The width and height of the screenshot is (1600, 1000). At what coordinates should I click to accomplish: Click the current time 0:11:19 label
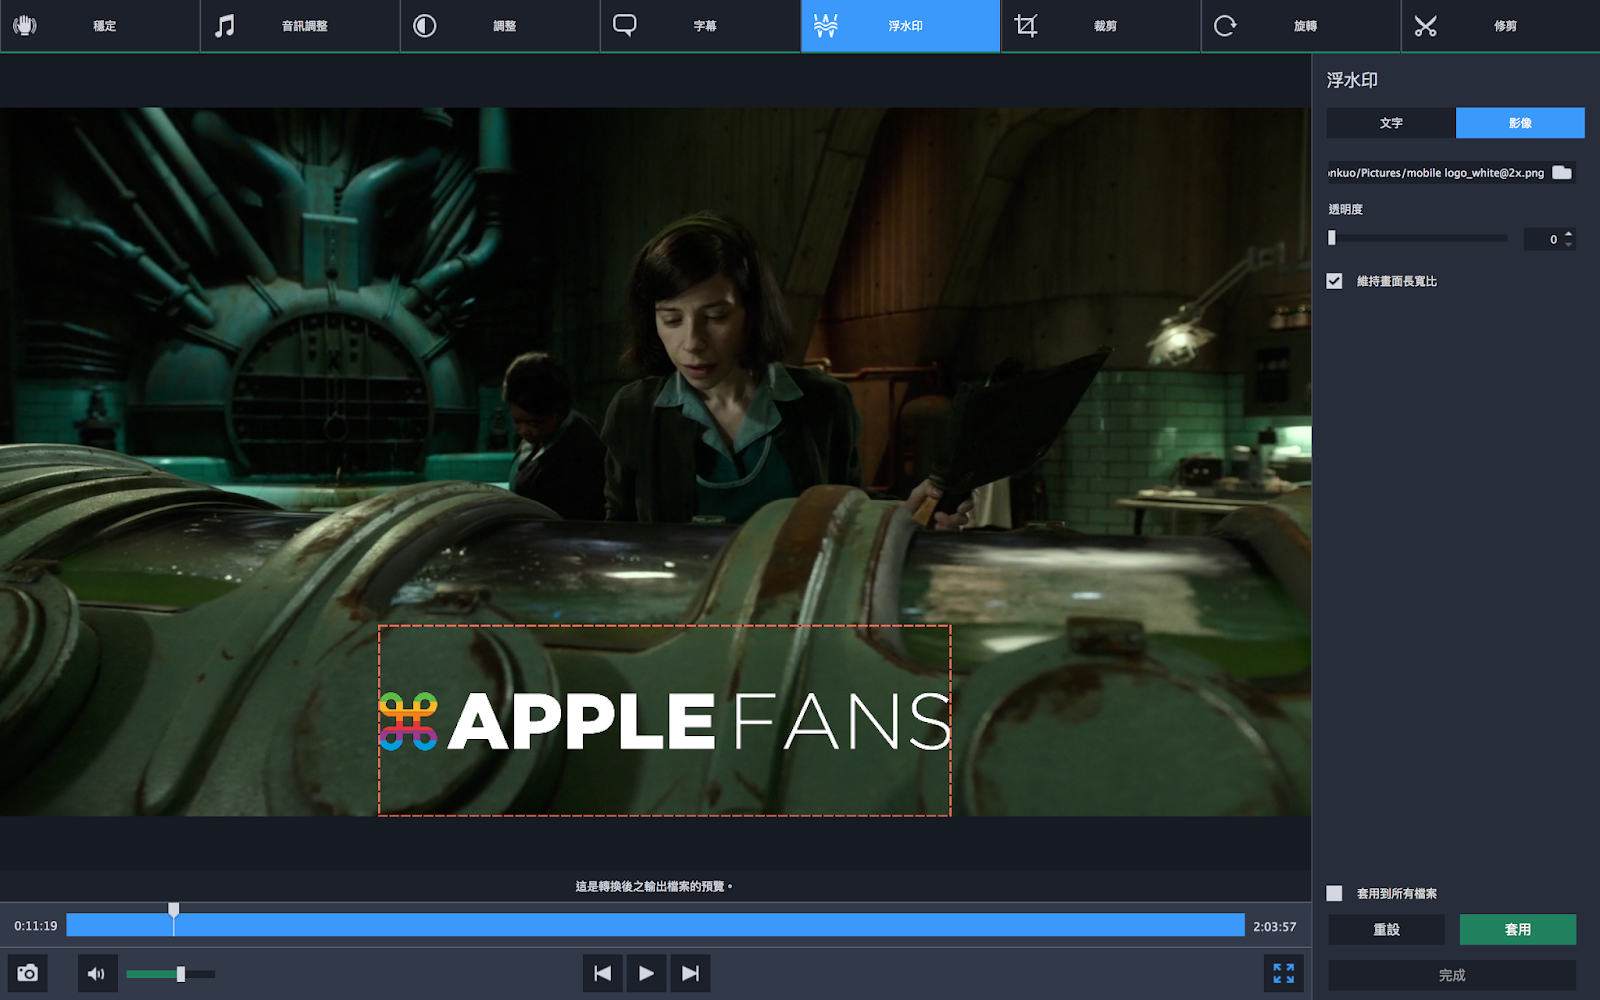point(36,926)
